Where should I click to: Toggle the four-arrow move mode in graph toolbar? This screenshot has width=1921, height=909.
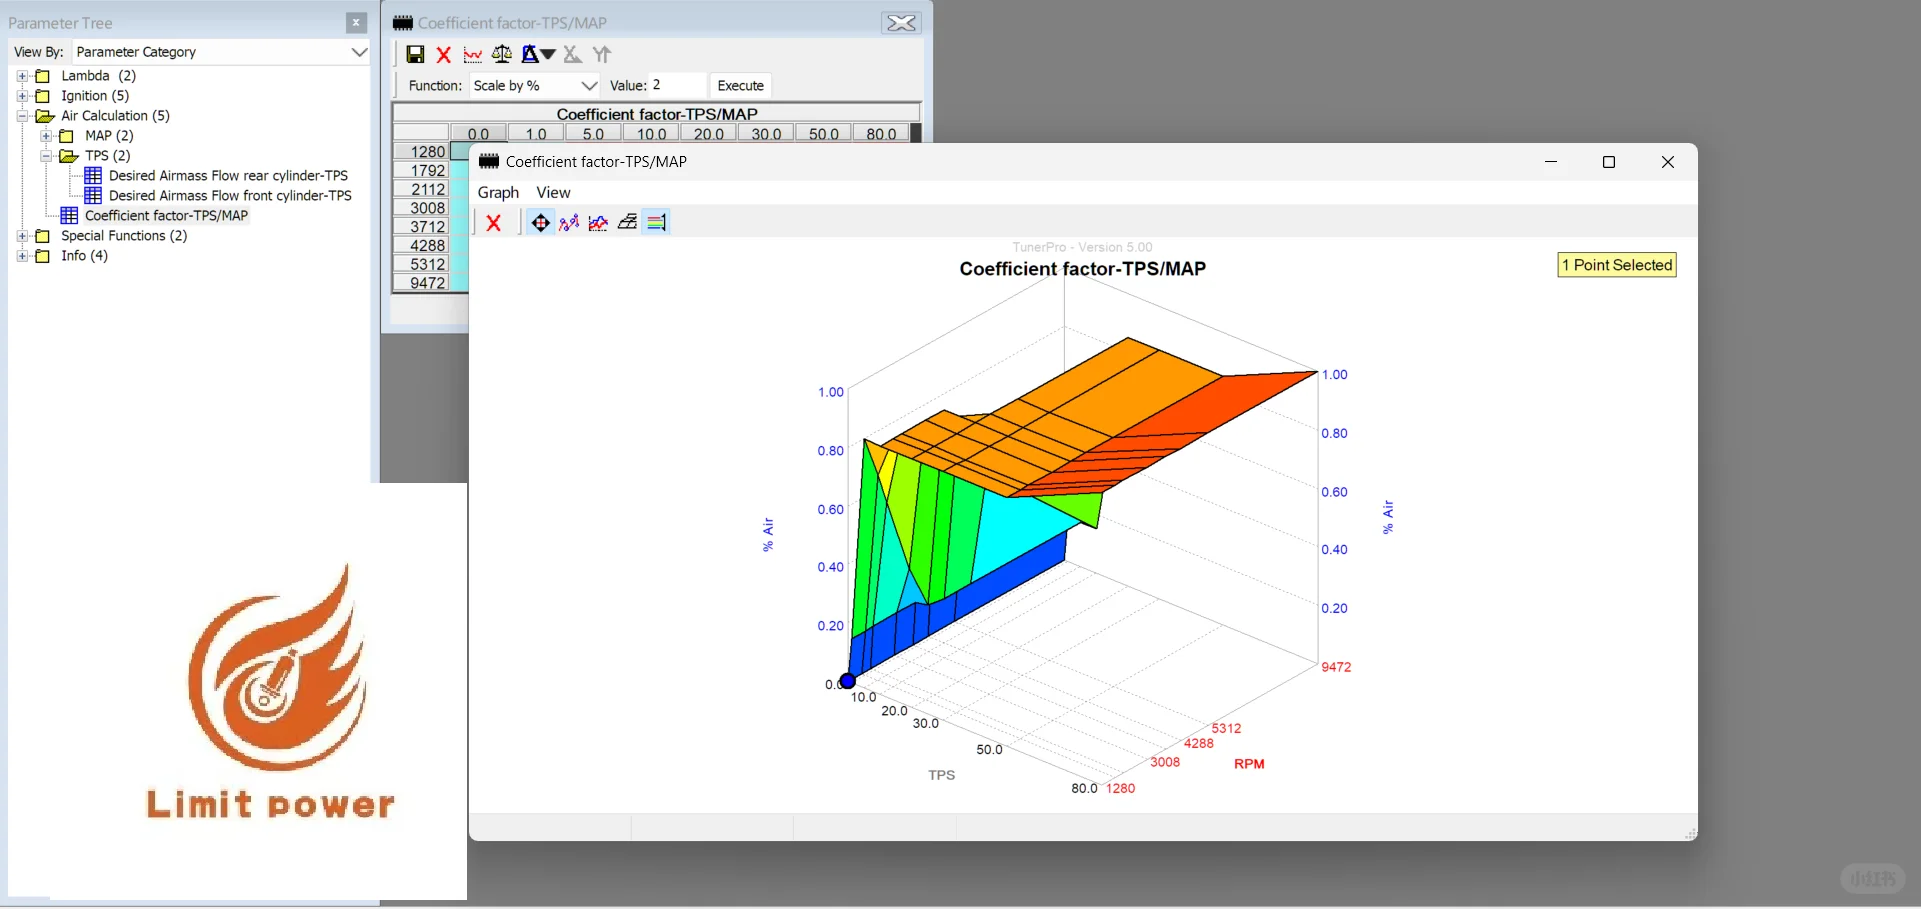click(x=540, y=223)
